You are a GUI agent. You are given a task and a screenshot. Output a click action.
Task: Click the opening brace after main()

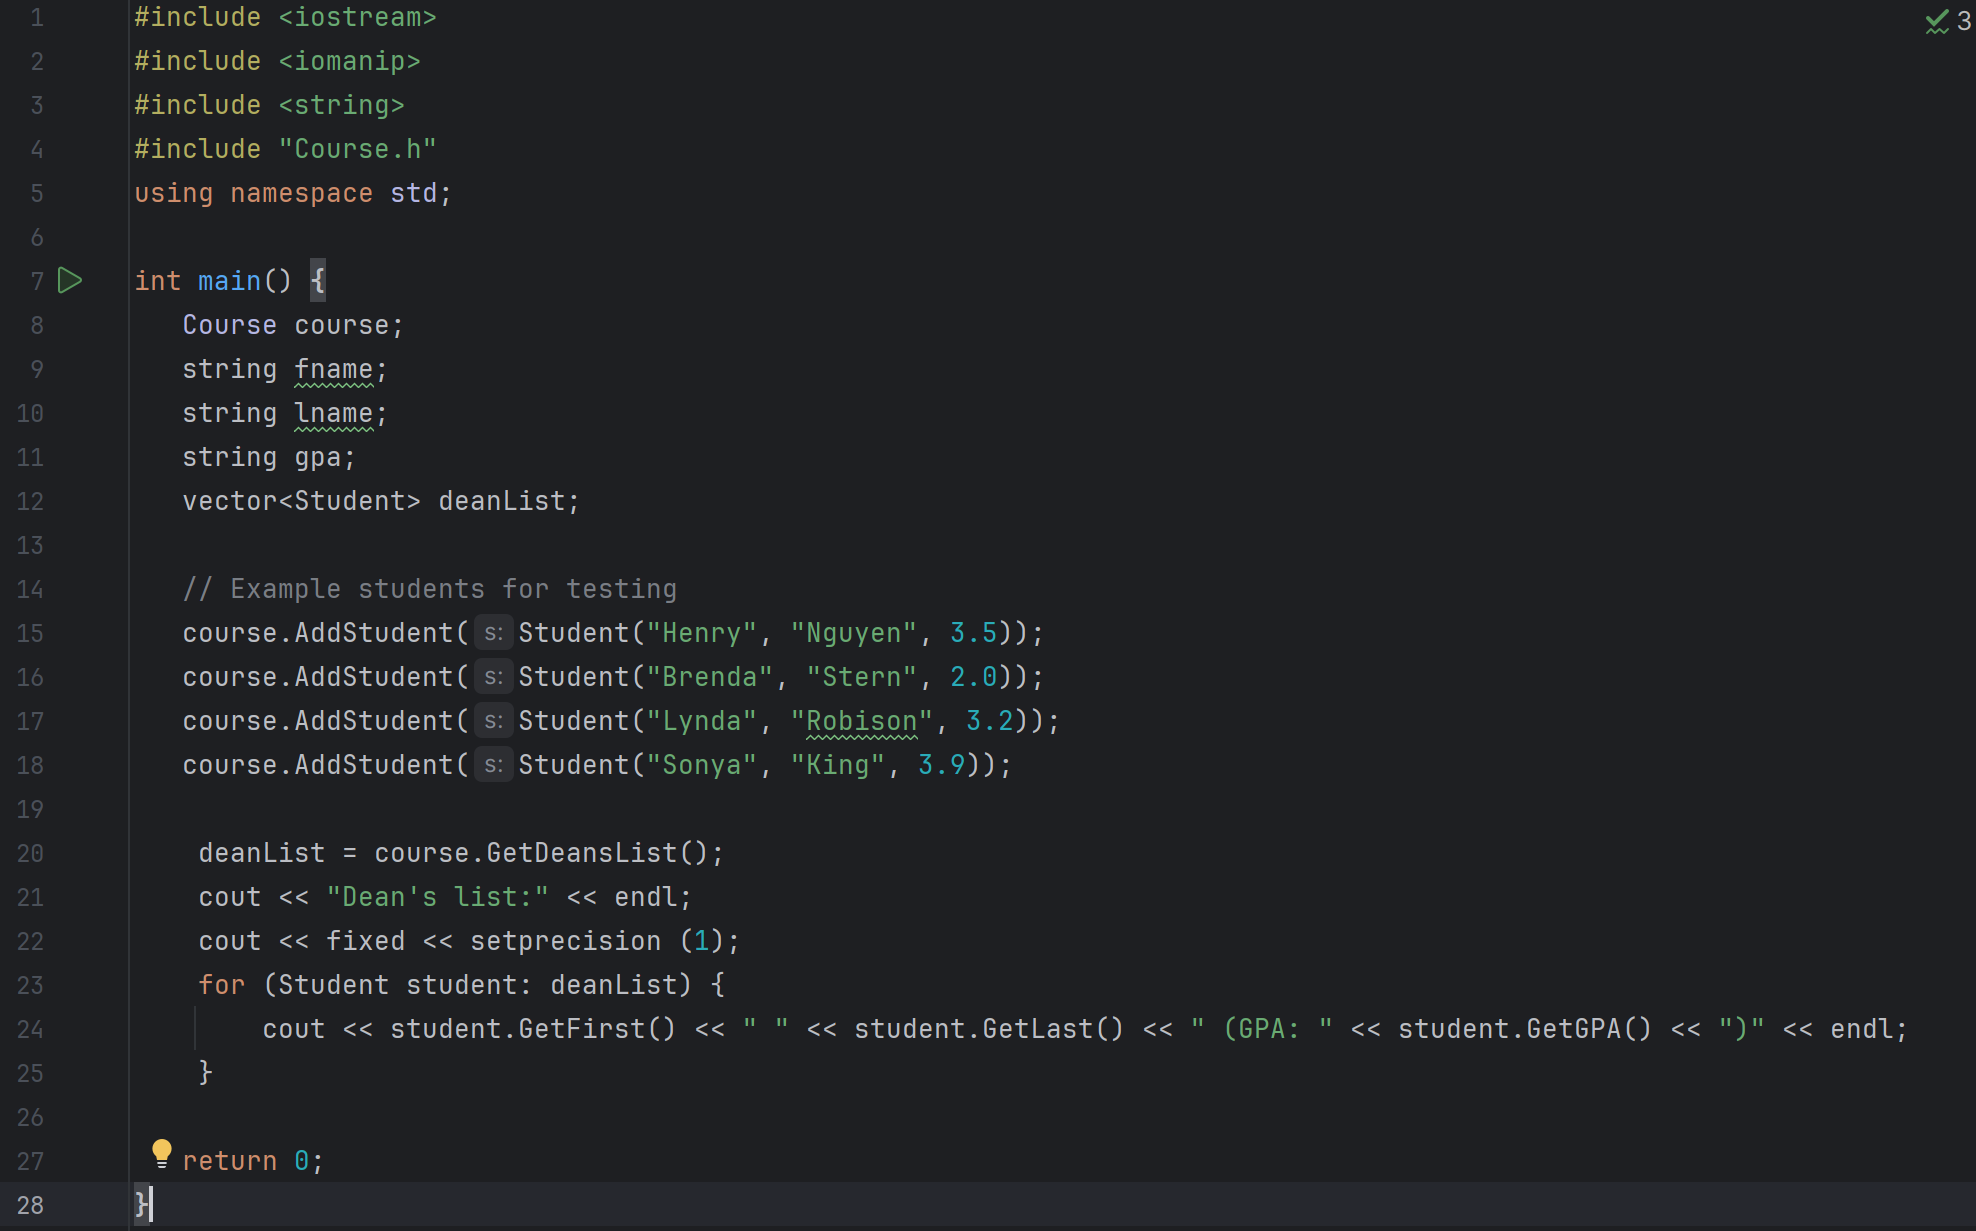pos(318,281)
